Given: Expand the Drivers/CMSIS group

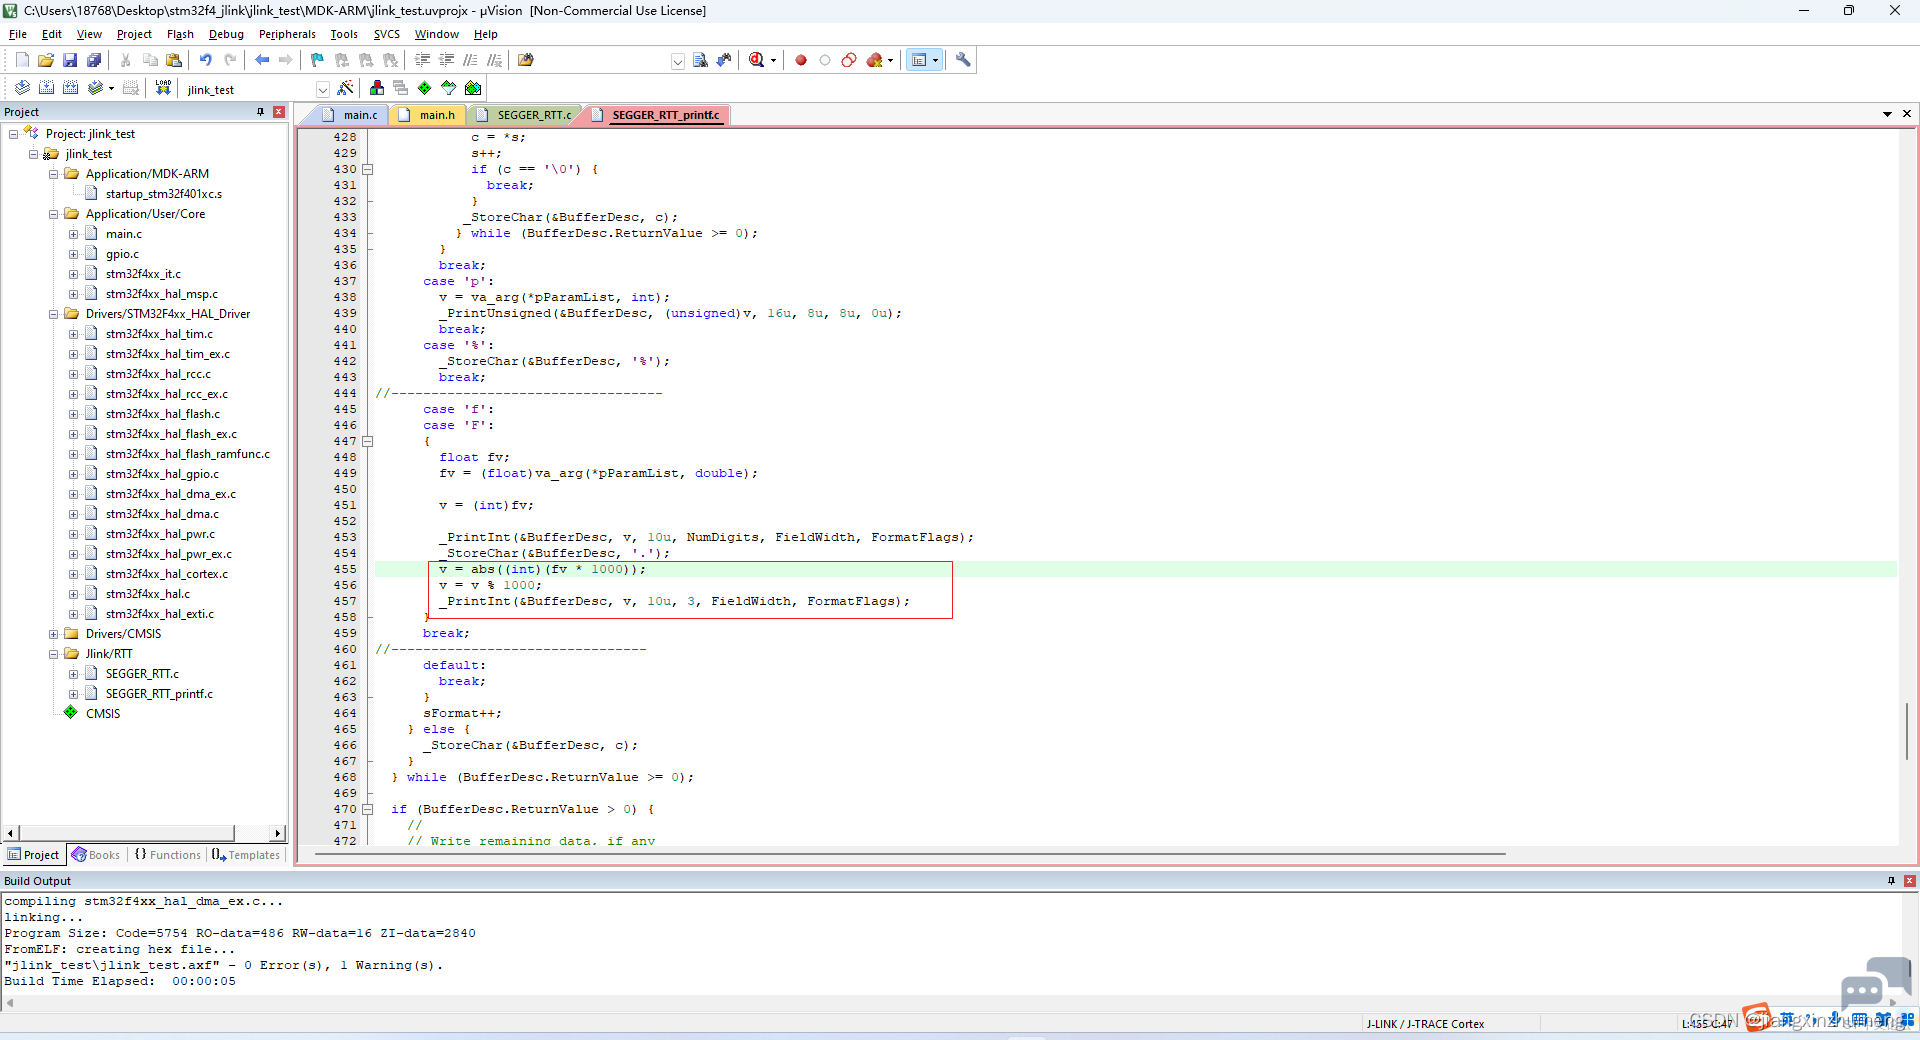Looking at the screenshot, I should coord(53,634).
